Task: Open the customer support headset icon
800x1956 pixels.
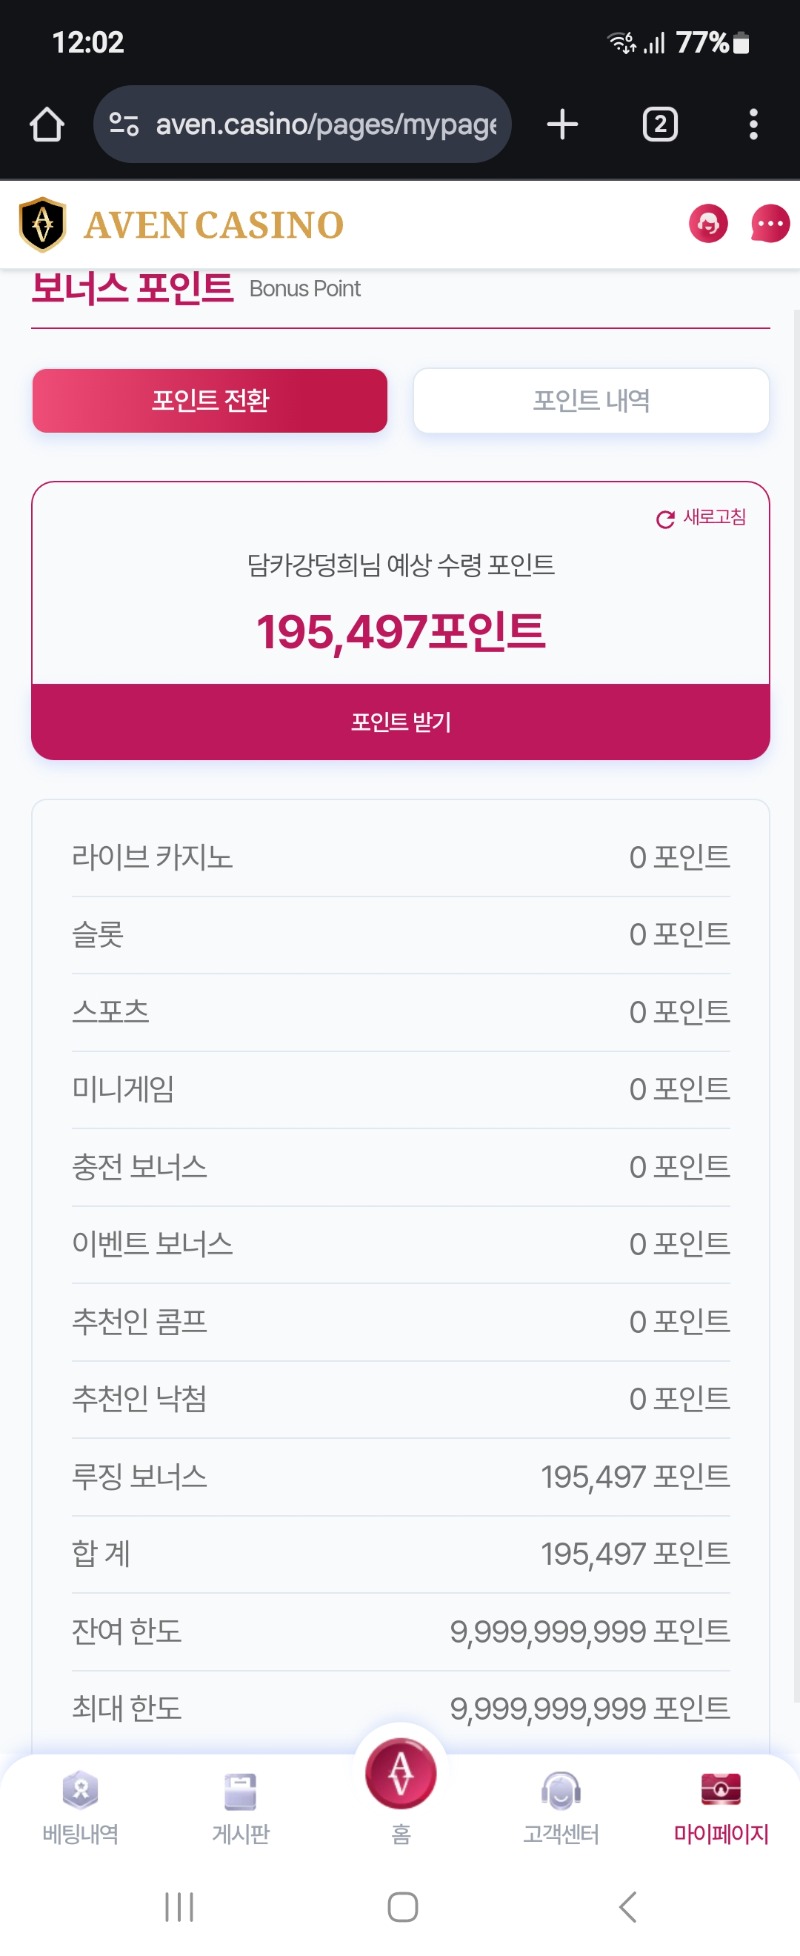Action: [709, 224]
